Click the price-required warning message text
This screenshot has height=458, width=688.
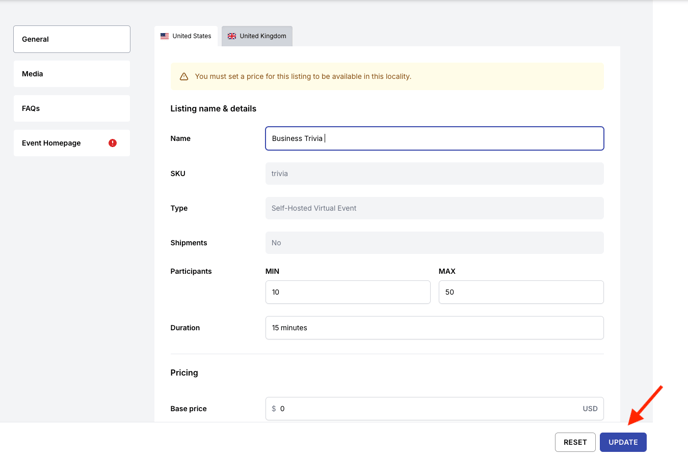[303, 76]
